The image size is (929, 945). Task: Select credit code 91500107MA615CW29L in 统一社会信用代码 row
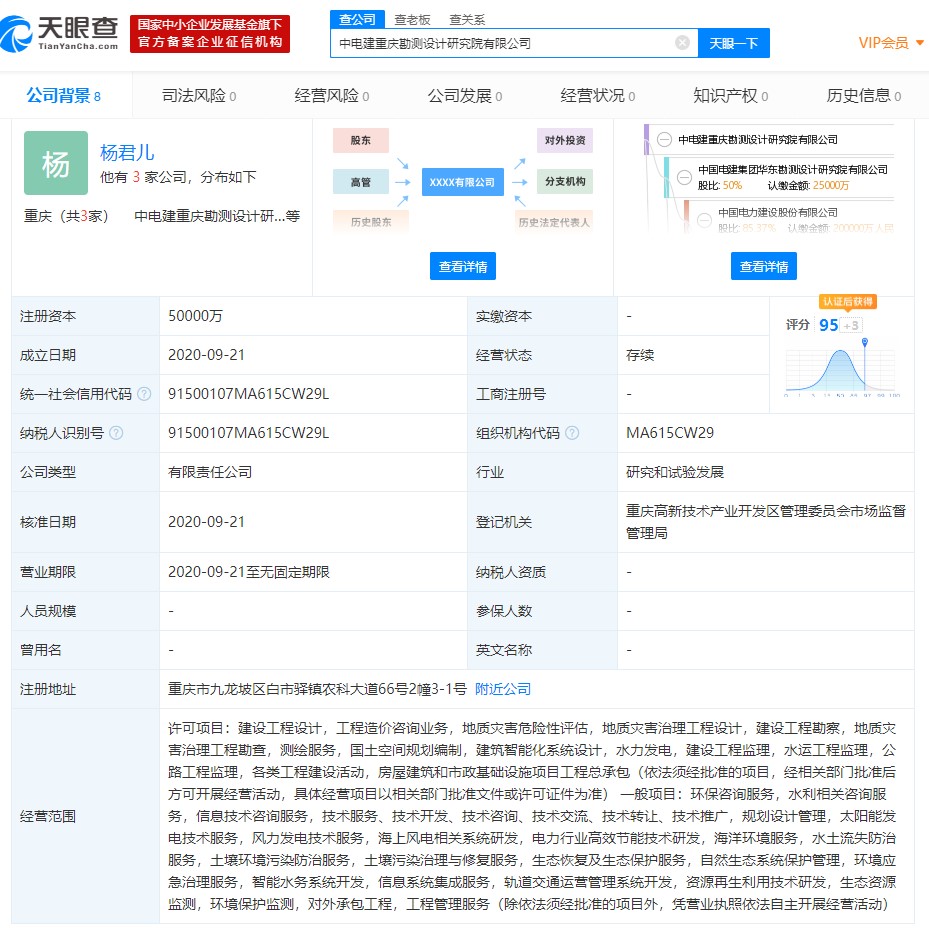point(248,394)
